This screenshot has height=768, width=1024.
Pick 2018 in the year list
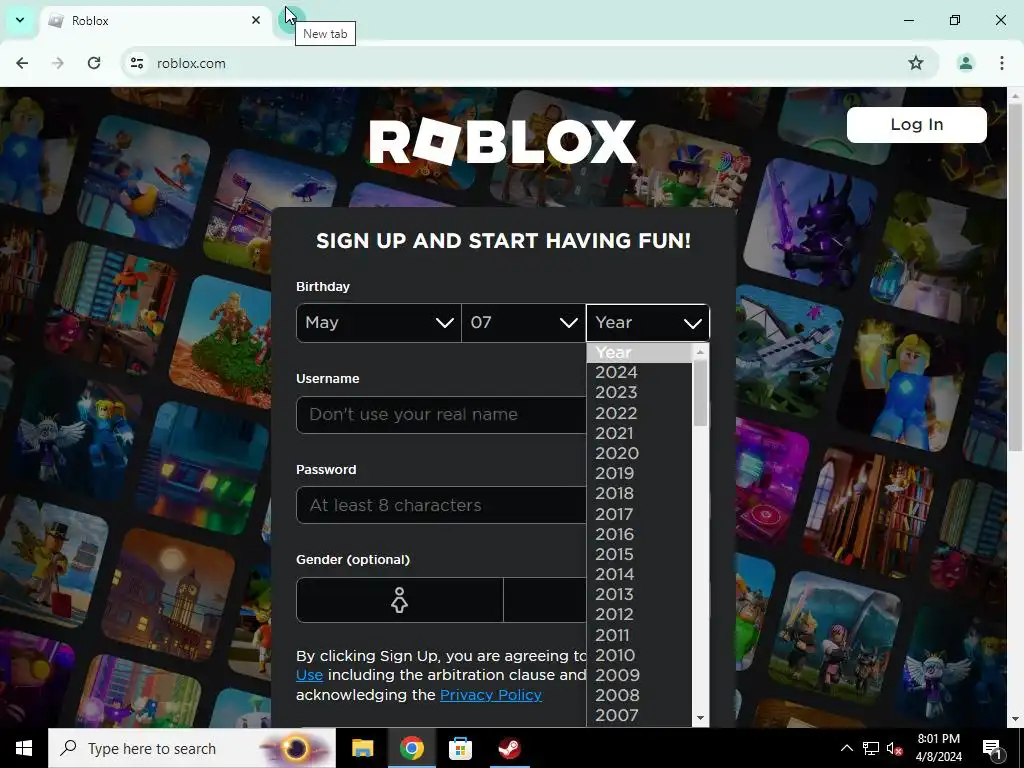pyautogui.click(x=639, y=494)
